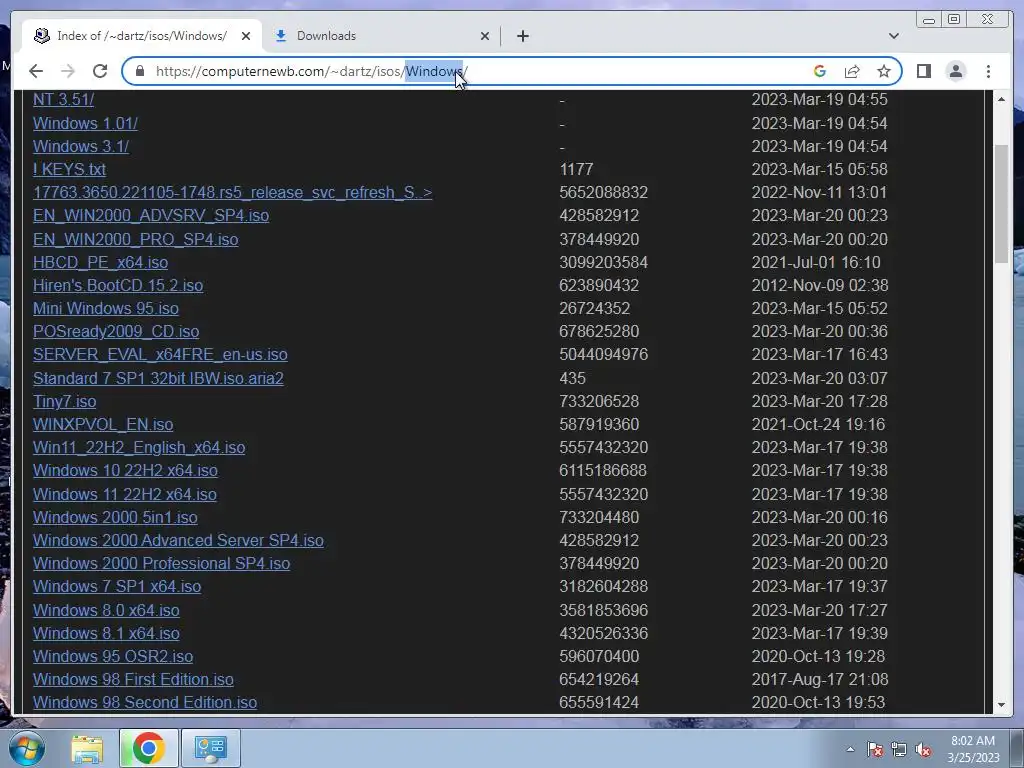This screenshot has width=1024, height=768.
Task: Open the Control Panel taskbar icon
Action: tap(210, 748)
